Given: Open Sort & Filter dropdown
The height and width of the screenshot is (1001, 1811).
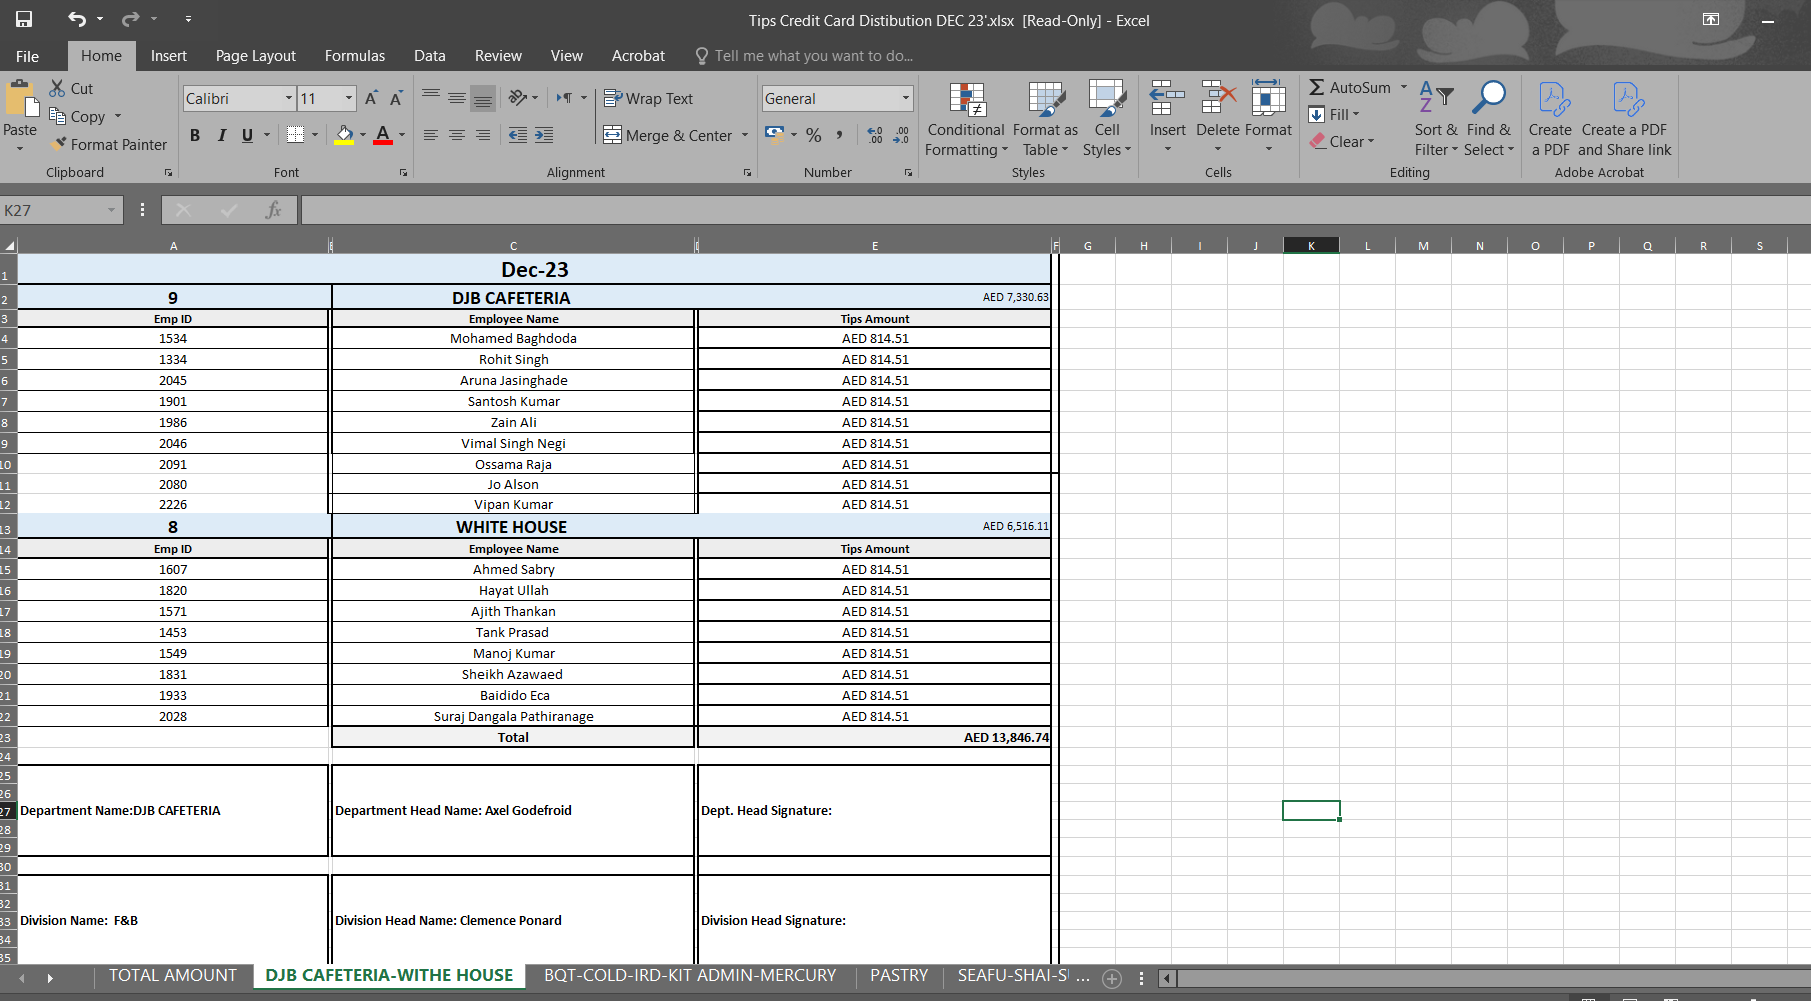Looking at the screenshot, I should tap(1436, 119).
